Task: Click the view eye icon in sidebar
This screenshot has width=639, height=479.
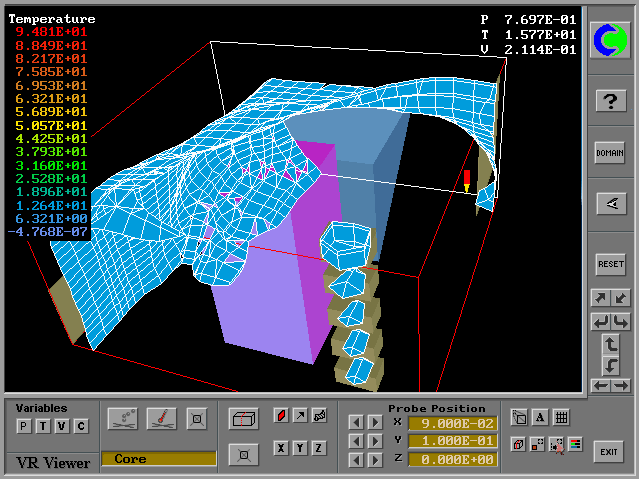Action: [610, 204]
